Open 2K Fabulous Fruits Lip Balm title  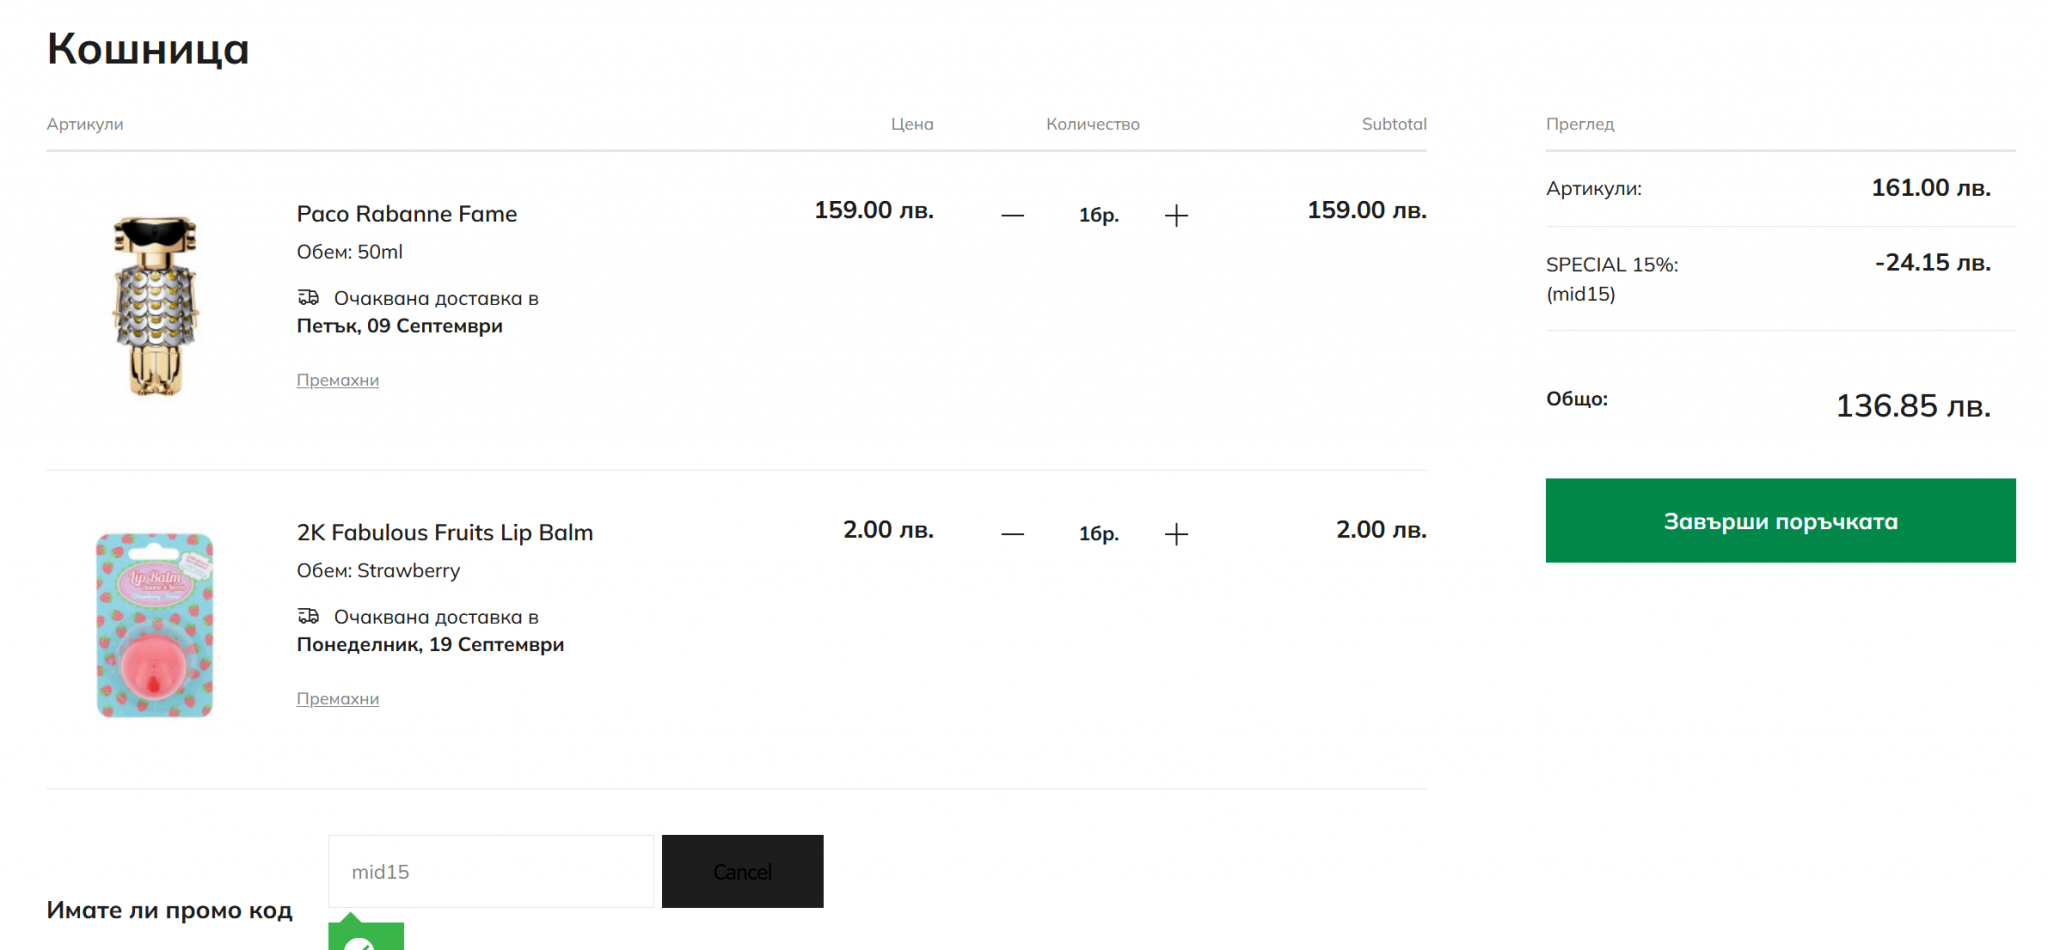pyautogui.click(x=444, y=533)
